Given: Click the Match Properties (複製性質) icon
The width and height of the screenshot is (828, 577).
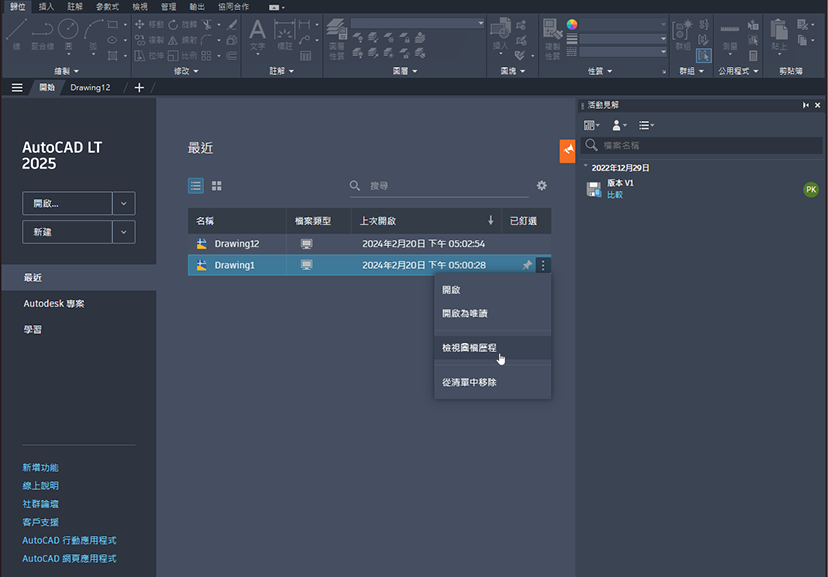Looking at the screenshot, I should pos(552,39).
